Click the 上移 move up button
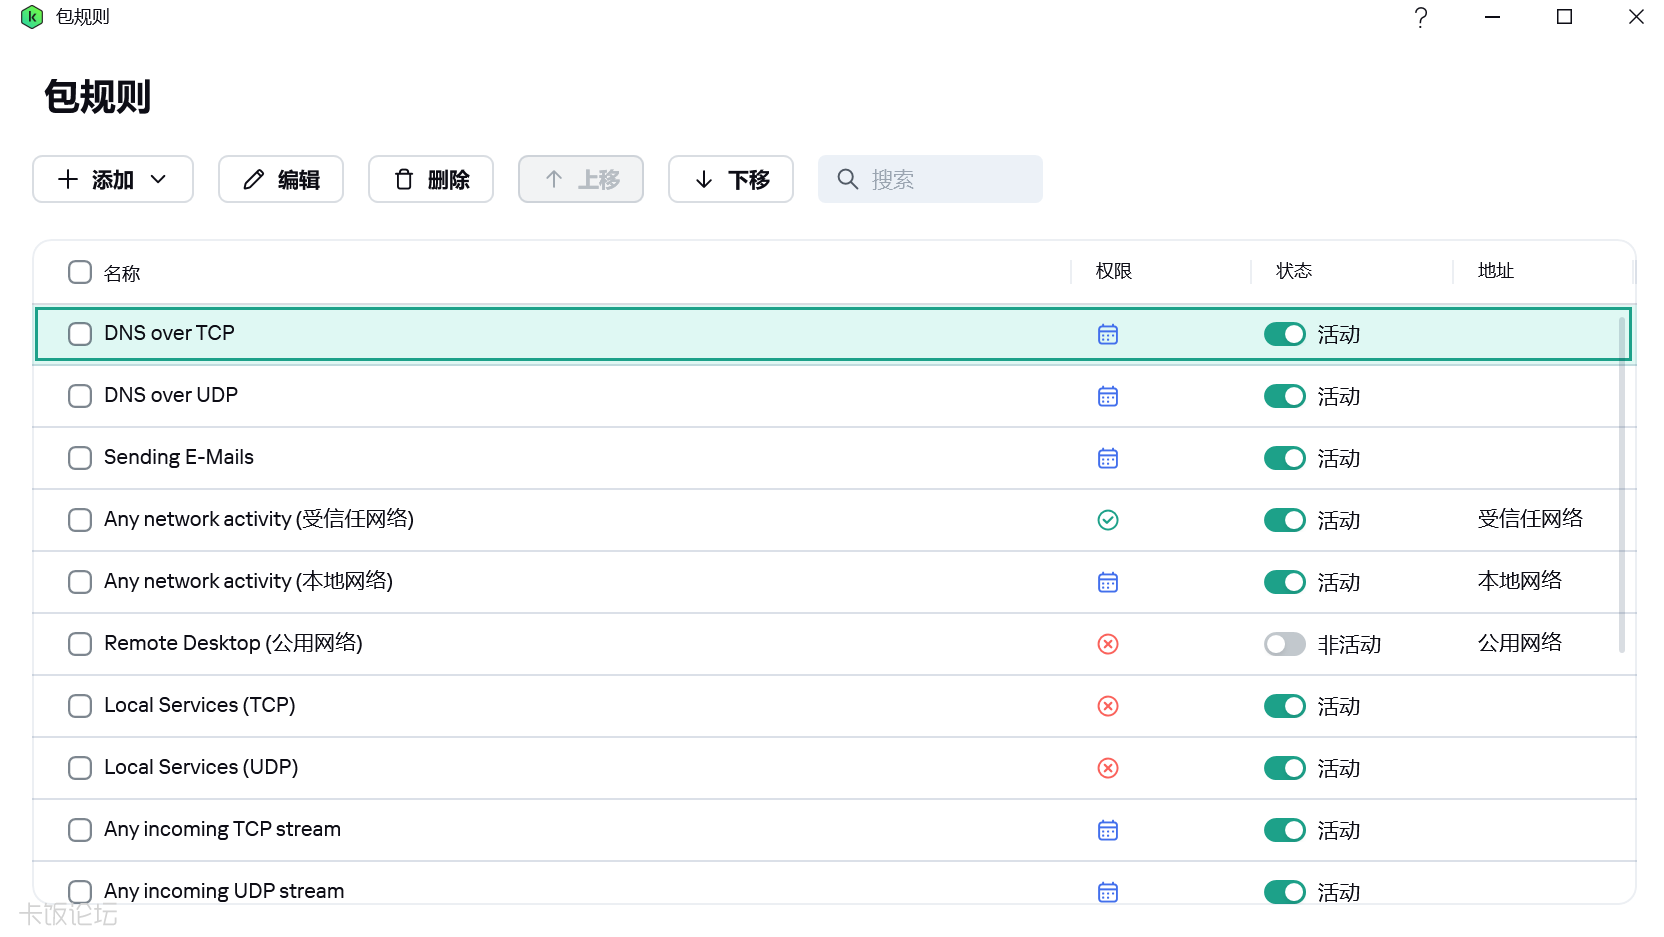1664x937 pixels. pyautogui.click(x=581, y=179)
